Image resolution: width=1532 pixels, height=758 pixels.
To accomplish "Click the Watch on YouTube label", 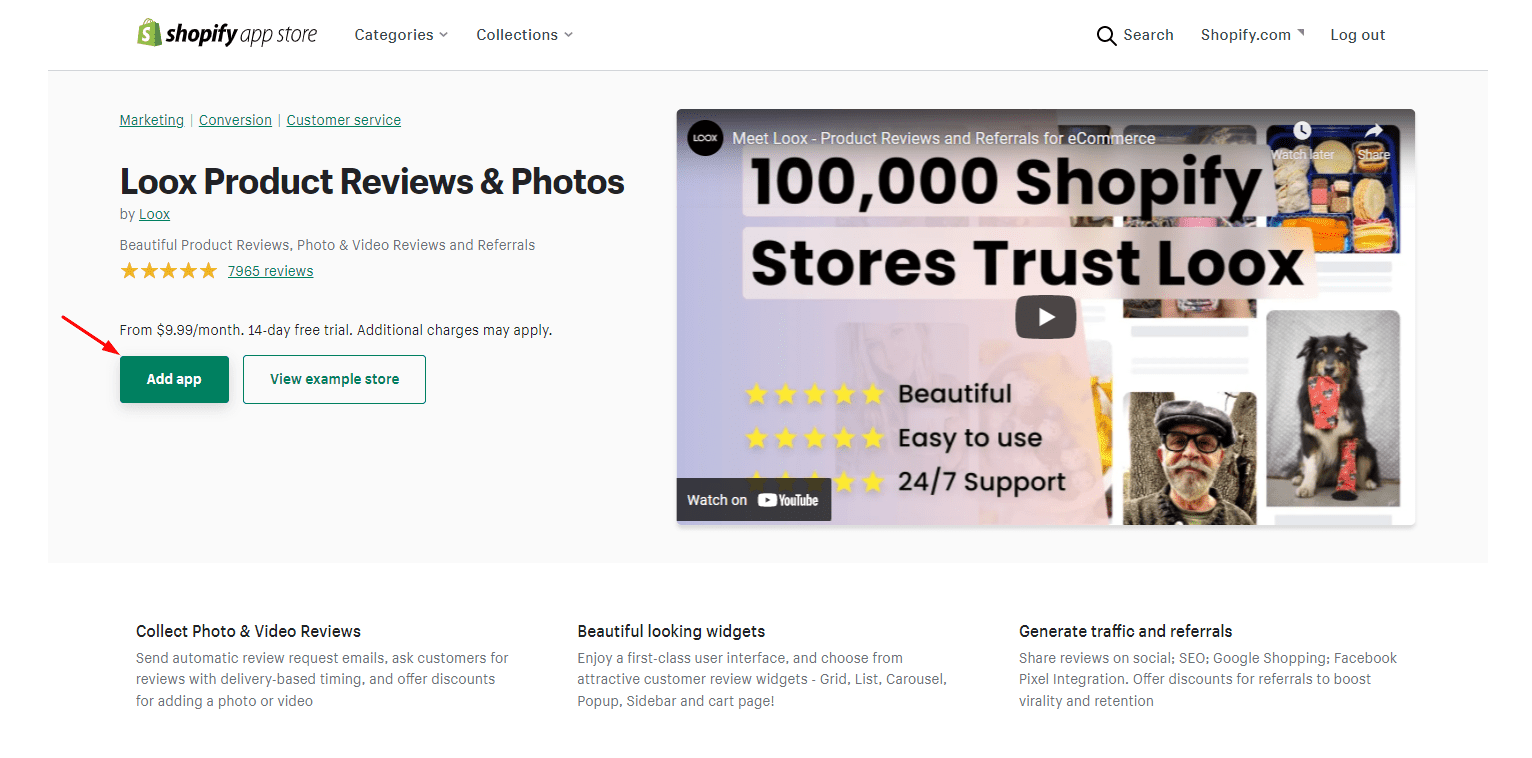I will (753, 499).
